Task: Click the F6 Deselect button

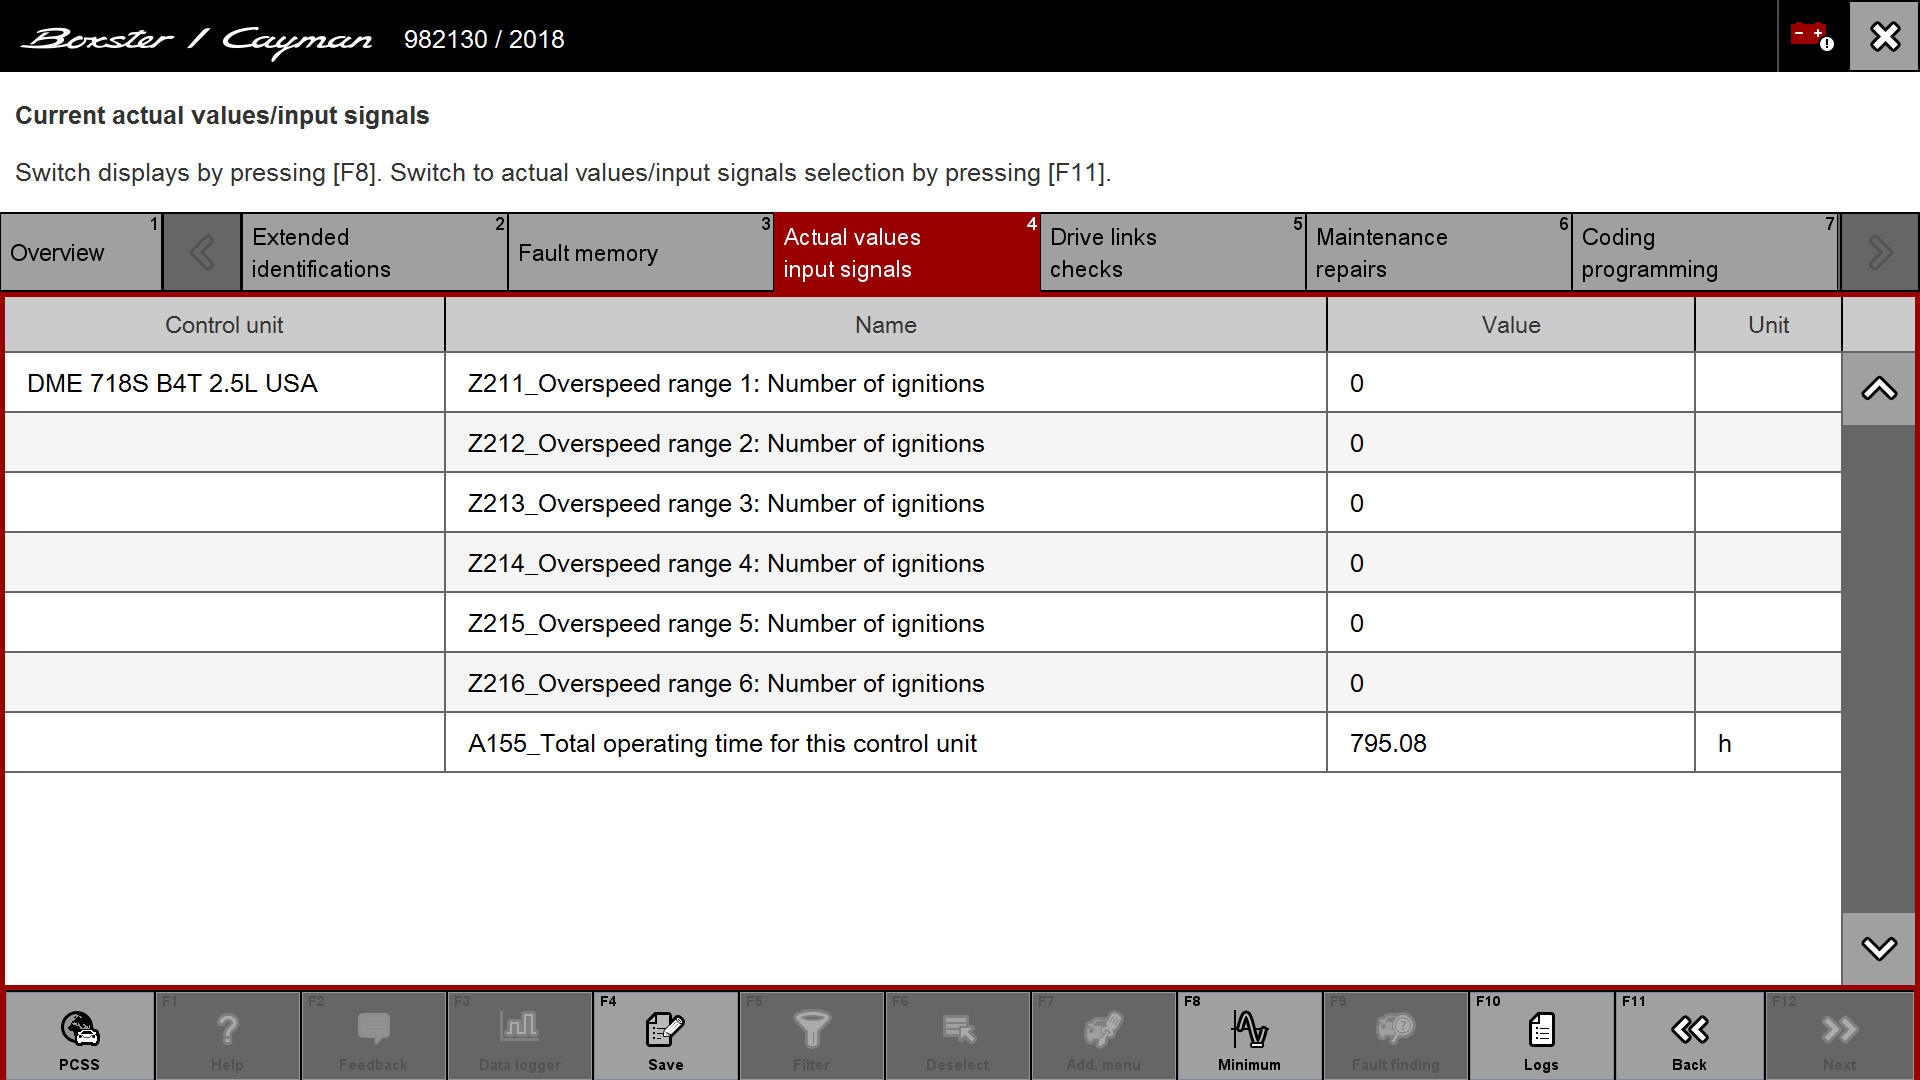Action: (x=957, y=1036)
